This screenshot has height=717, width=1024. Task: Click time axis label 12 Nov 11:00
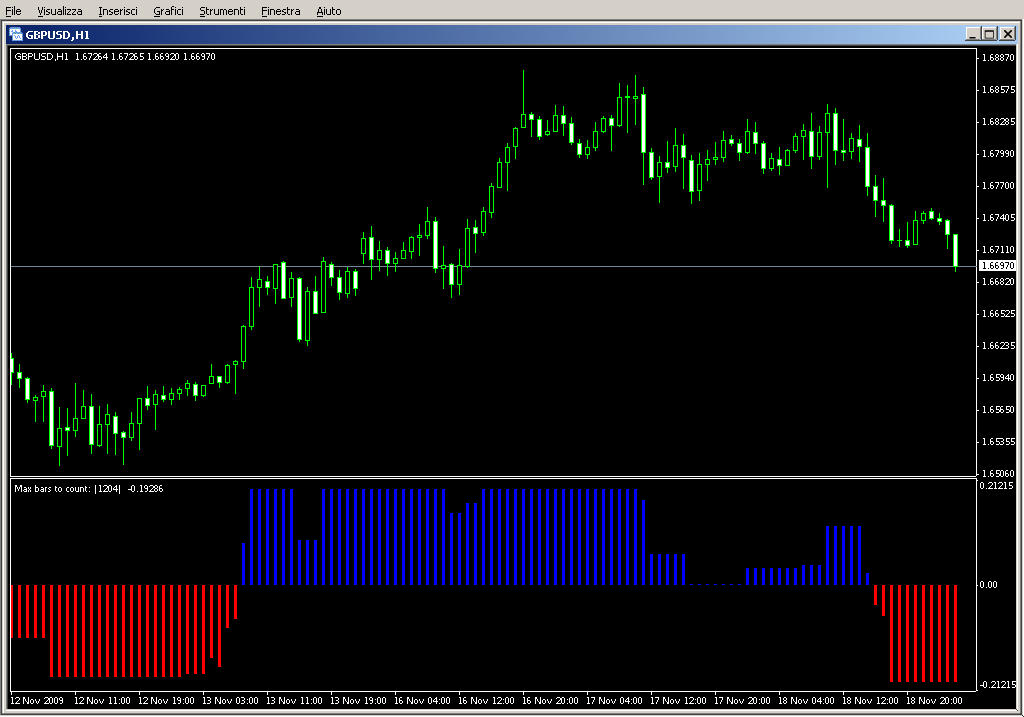pos(102,701)
